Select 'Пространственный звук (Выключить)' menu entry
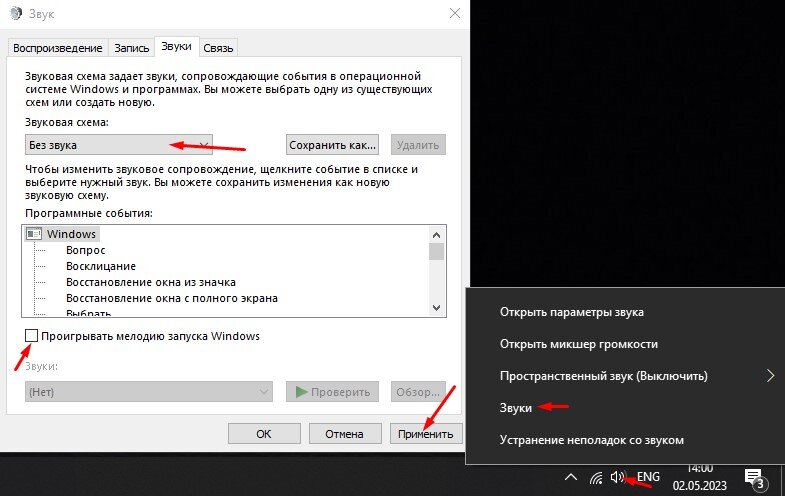This screenshot has height=496, width=785. coord(603,376)
